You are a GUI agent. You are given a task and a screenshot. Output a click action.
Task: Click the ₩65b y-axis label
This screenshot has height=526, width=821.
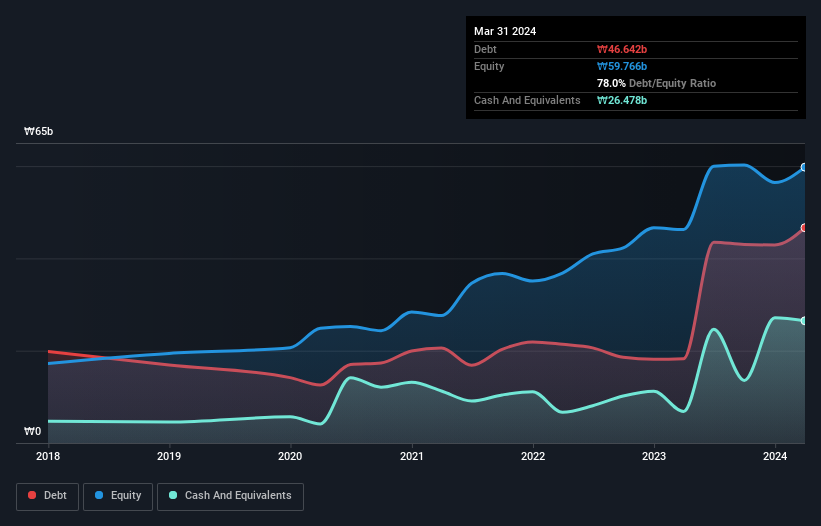tap(39, 131)
